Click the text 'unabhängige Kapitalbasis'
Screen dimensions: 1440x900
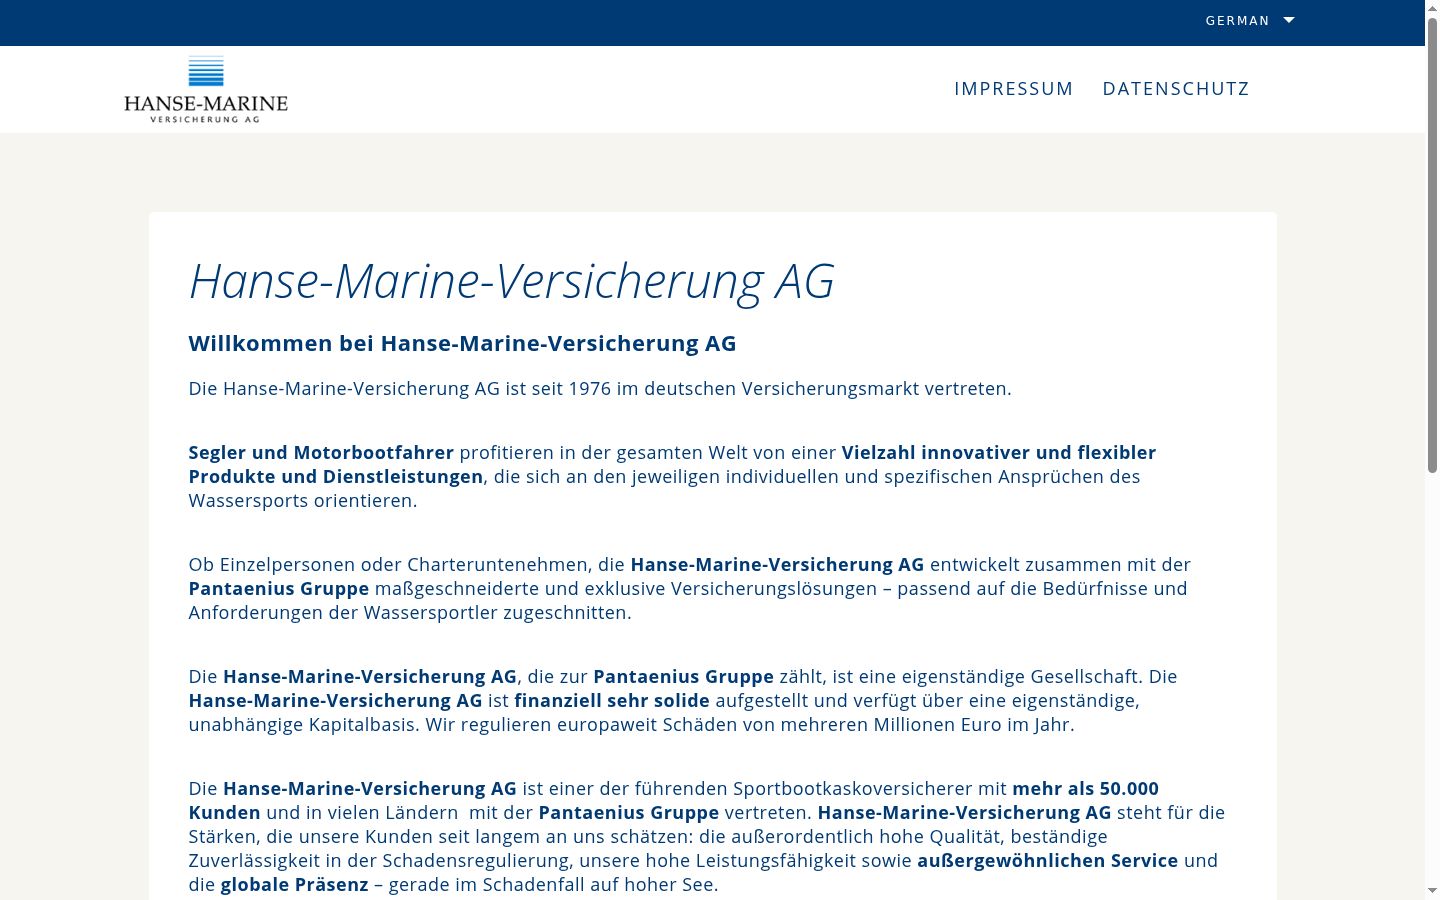(302, 724)
